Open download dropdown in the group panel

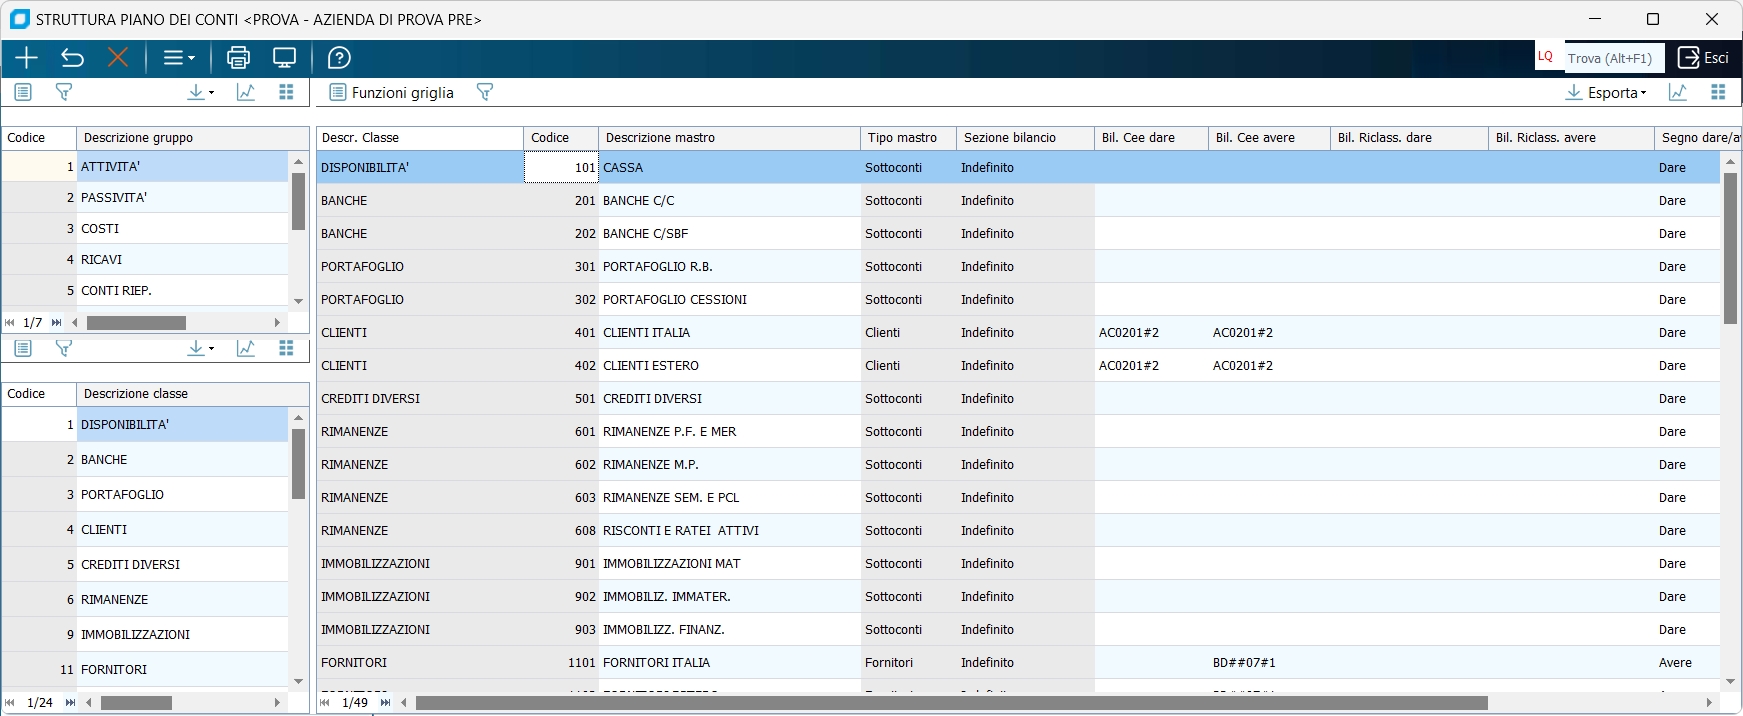[200, 92]
